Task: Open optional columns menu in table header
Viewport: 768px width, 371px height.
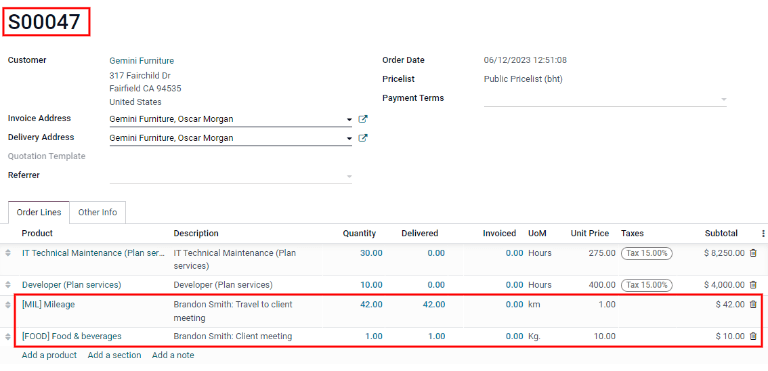Action: click(763, 233)
